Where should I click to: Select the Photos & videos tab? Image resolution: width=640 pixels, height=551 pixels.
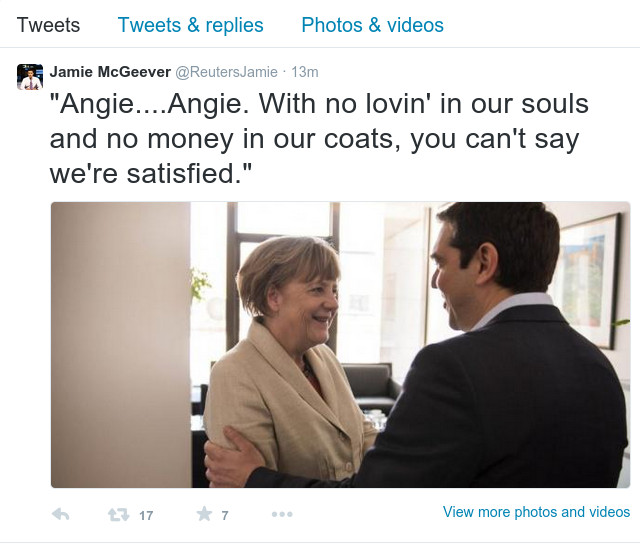pos(372,25)
